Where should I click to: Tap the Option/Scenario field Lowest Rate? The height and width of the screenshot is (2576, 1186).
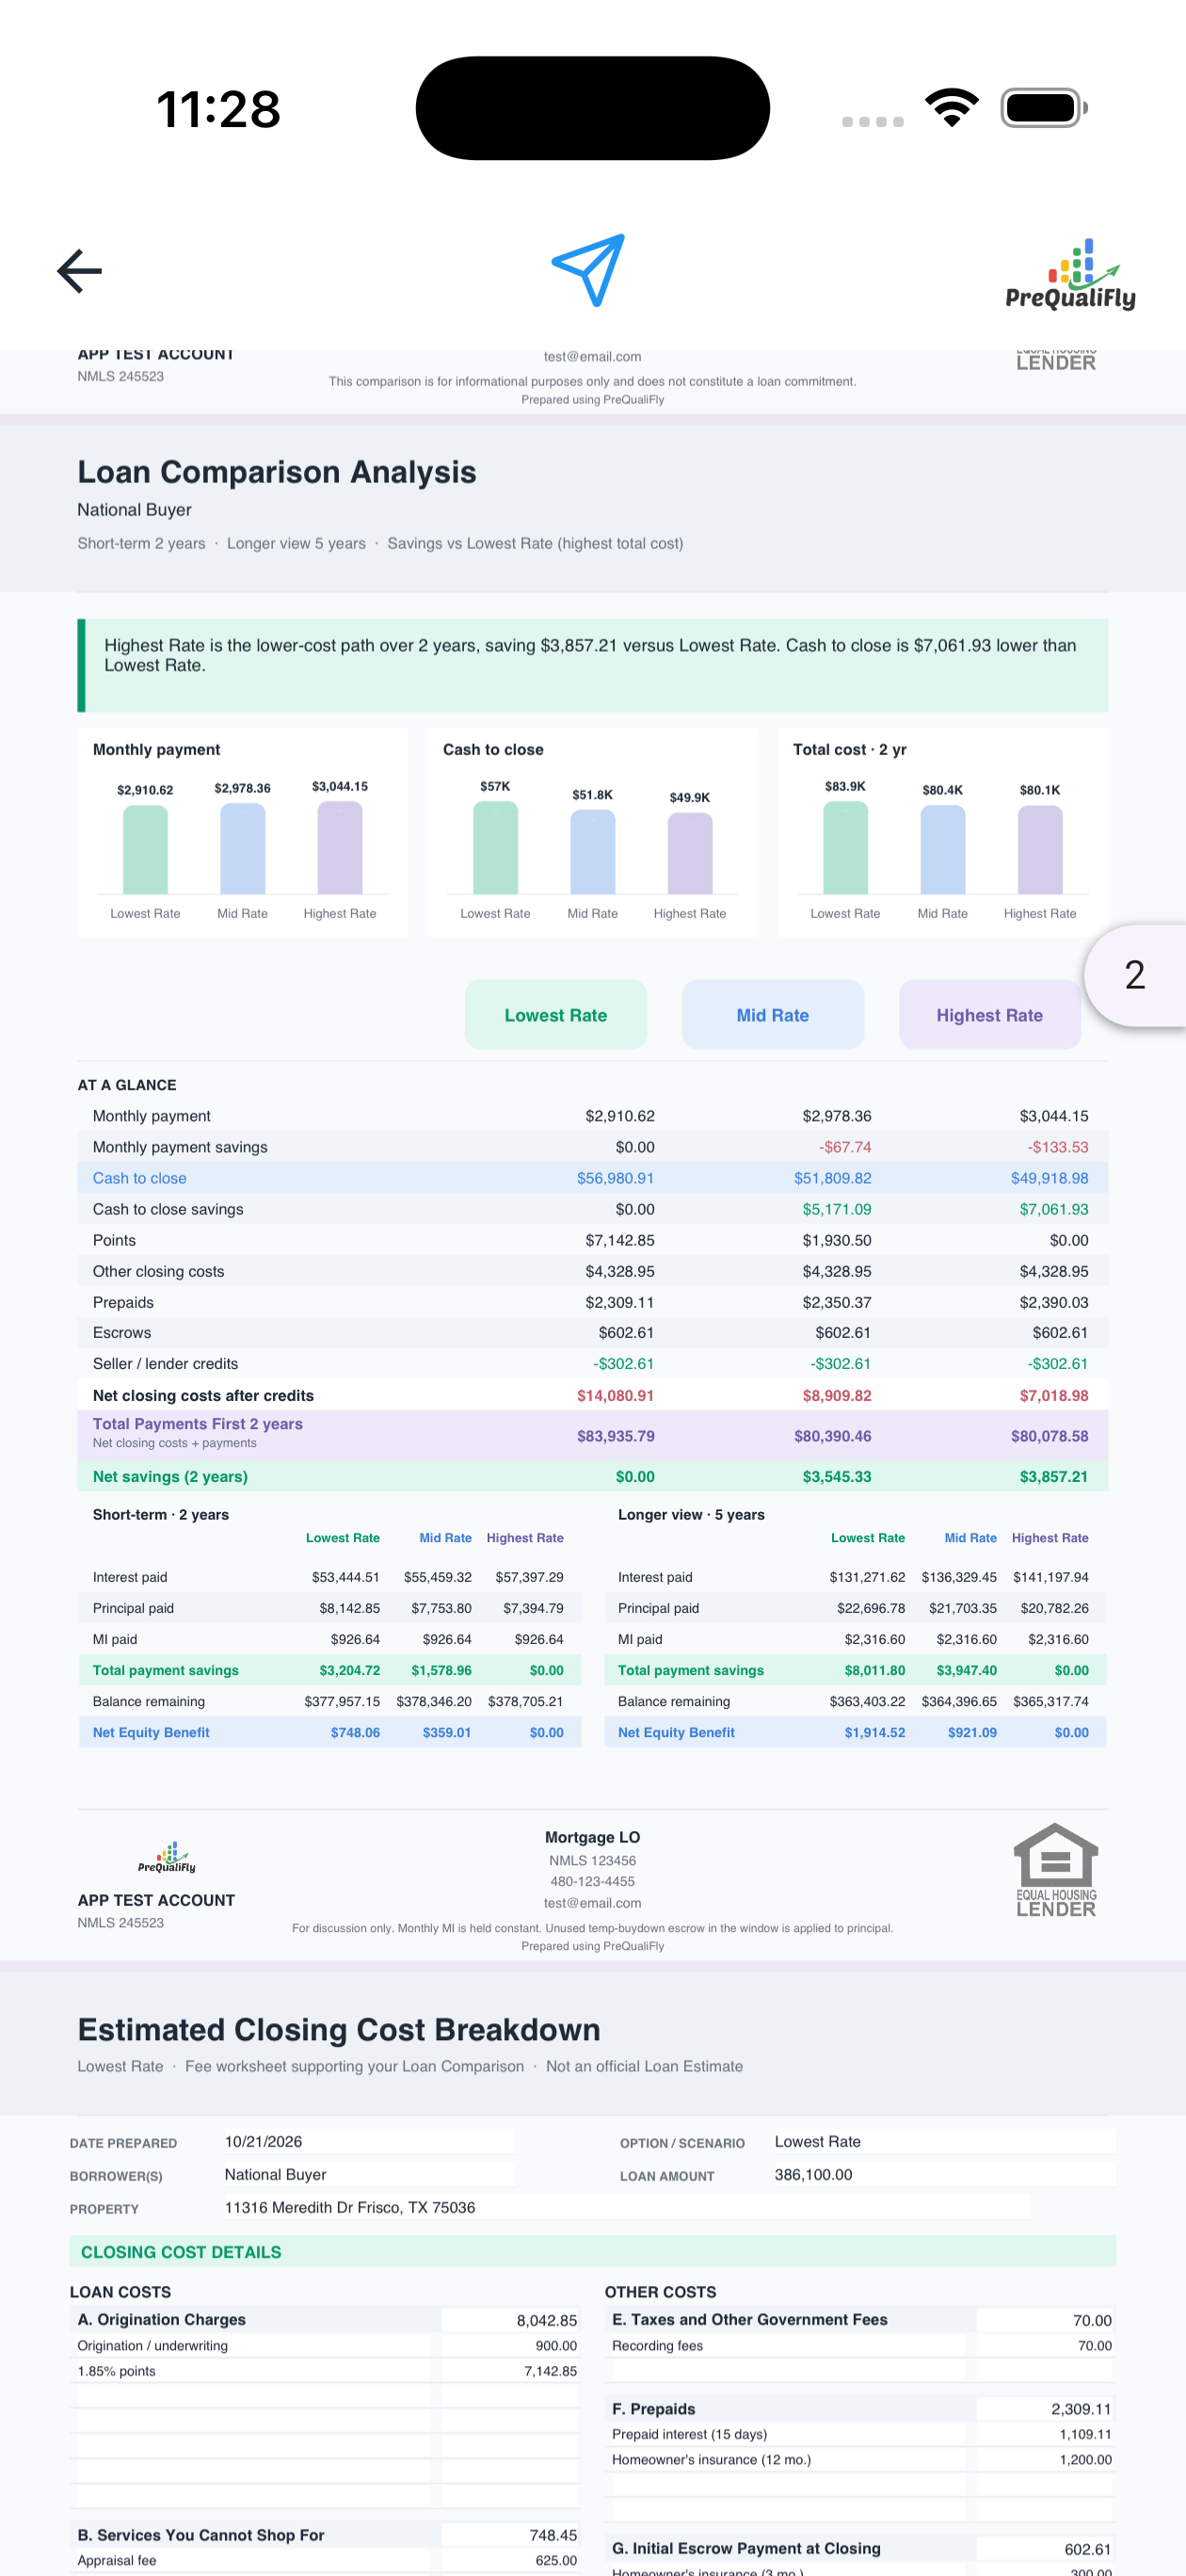944,2141
